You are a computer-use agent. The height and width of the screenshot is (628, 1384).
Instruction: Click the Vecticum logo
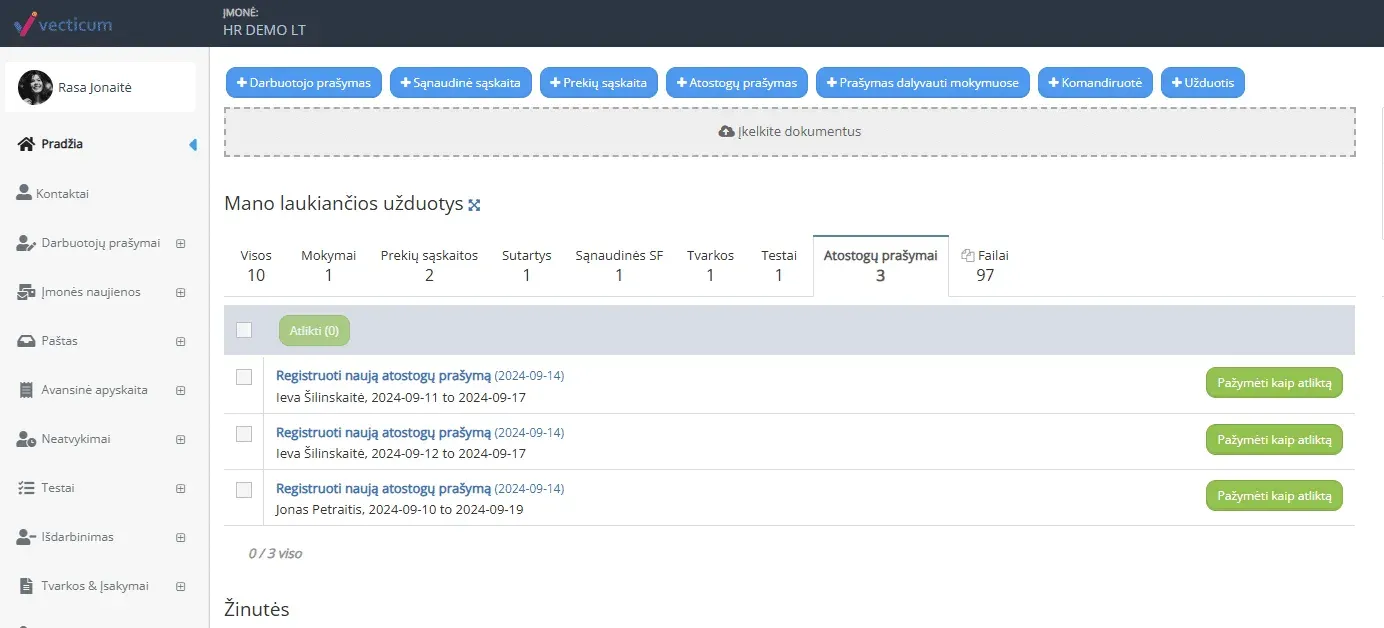[x=63, y=23]
